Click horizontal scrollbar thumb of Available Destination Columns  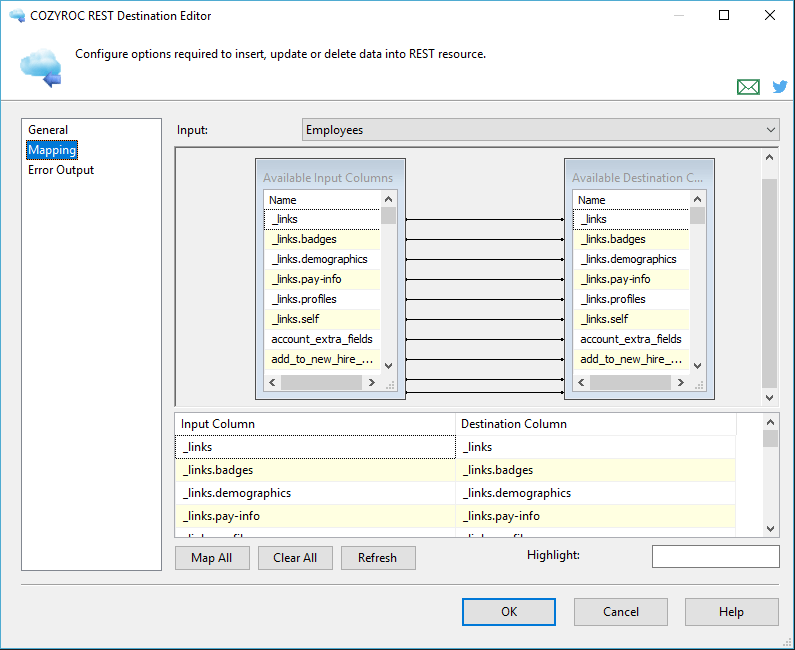pos(630,382)
